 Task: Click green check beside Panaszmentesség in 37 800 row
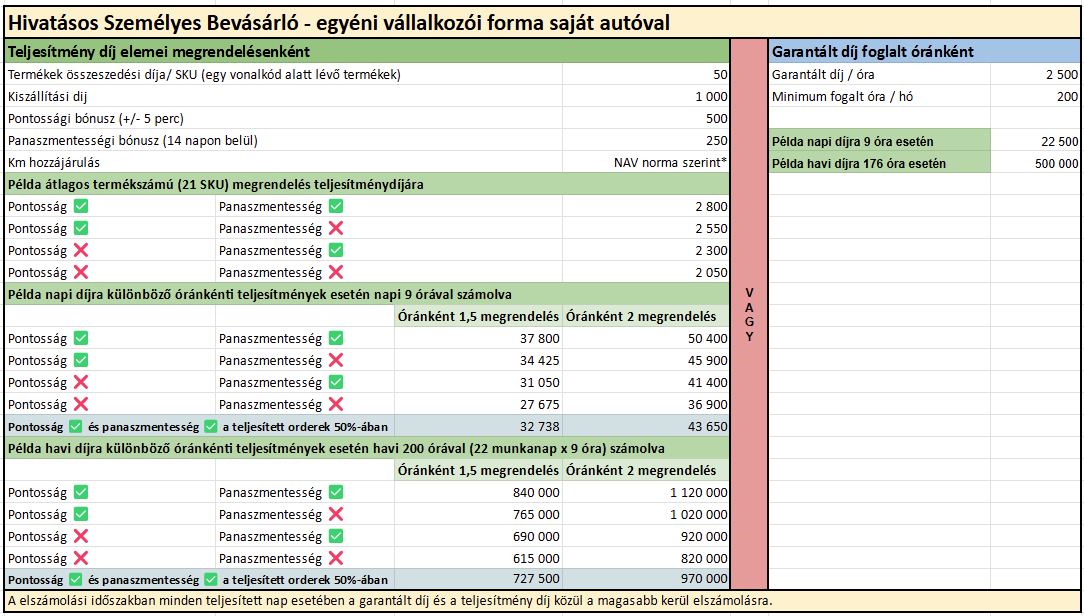[336, 338]
